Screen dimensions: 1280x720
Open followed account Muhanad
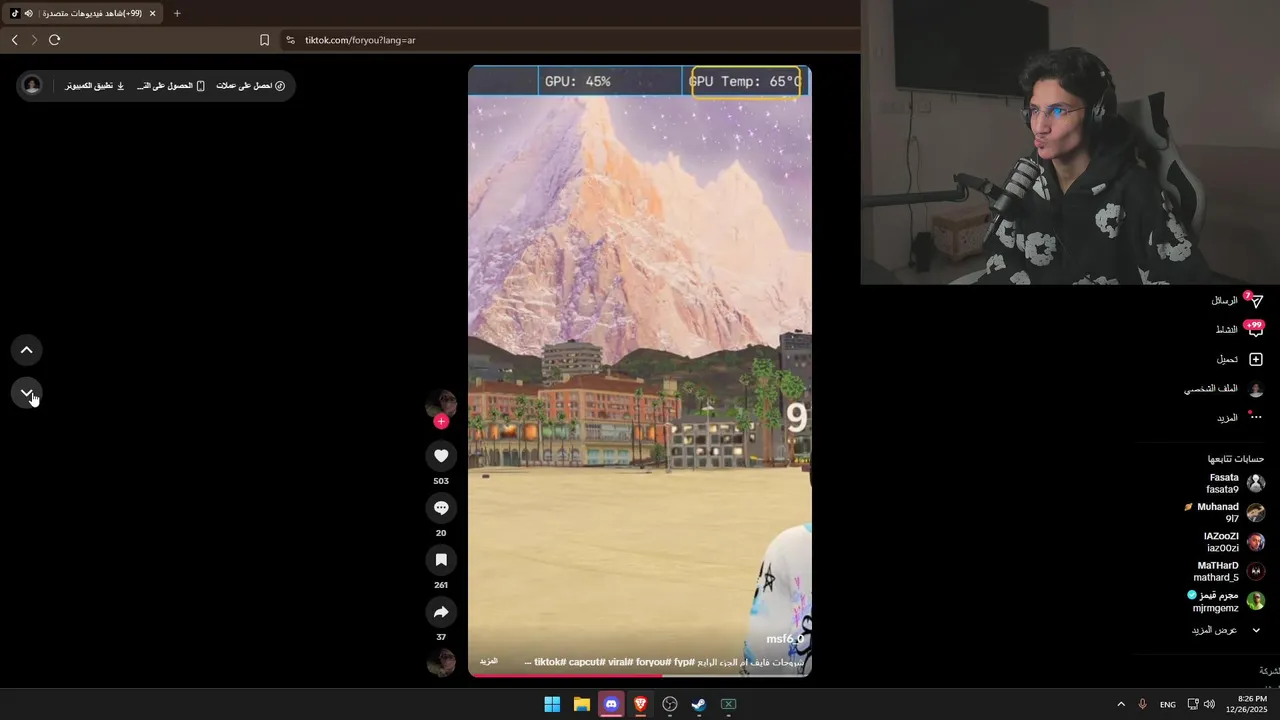click(1226, 512)
